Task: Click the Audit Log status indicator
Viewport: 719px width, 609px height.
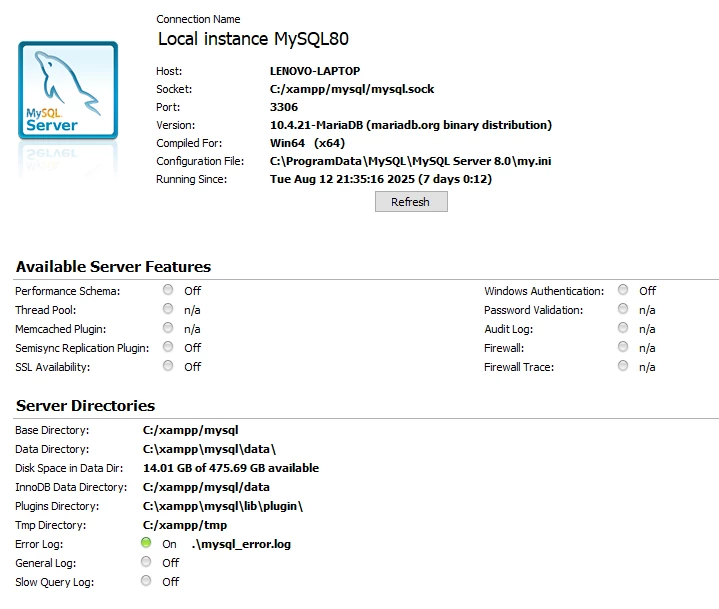Action: 623,327
